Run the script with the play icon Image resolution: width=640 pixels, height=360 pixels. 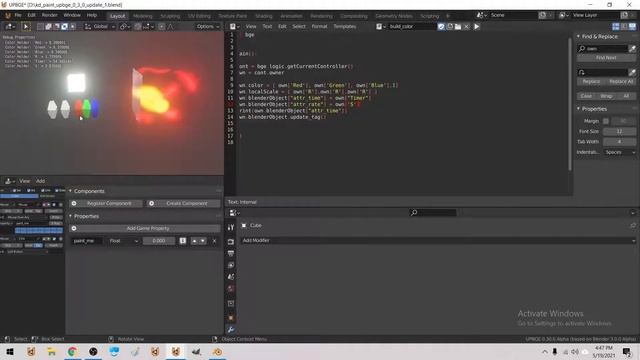pyautogui.click(x=476, y=27)
